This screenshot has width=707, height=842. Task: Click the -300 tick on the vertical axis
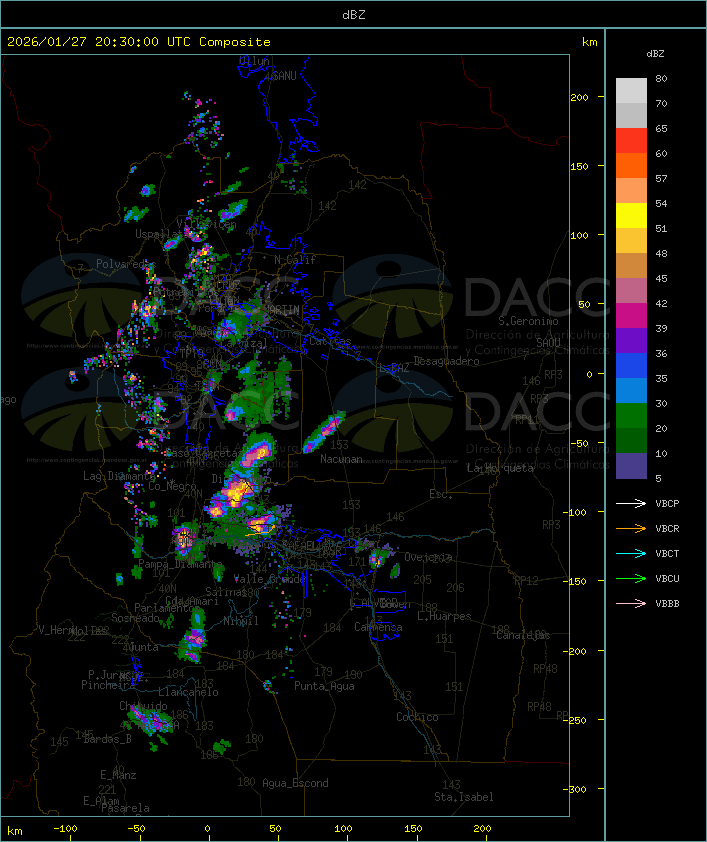click(x=574, y=789)
